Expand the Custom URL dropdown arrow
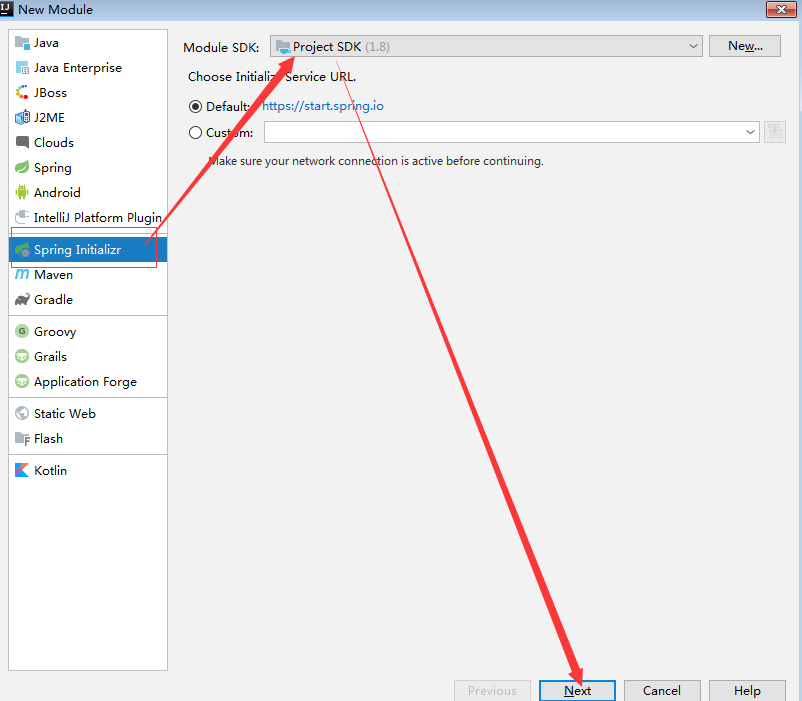This screenshot has height=701, width=802. pyautogui.click(x=750, y=132)
